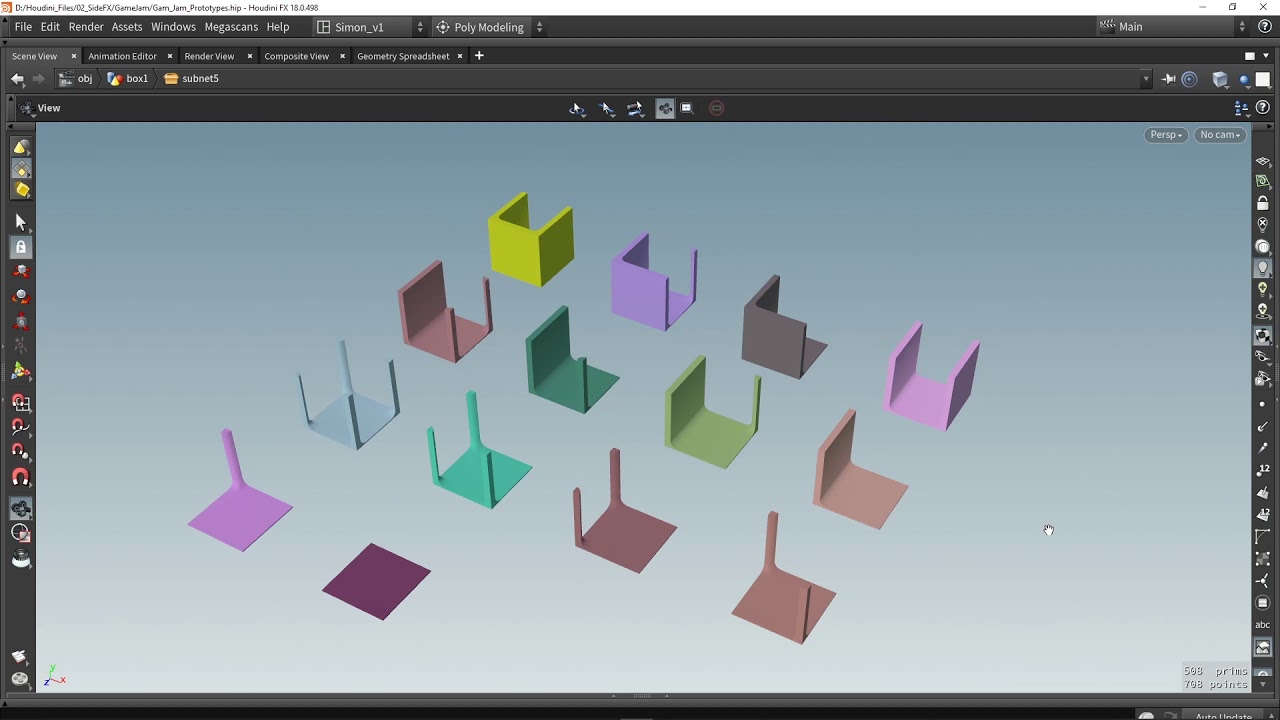
Task: Open the Simon_v1 desktop selector dropdown
Action: [370, 27]
